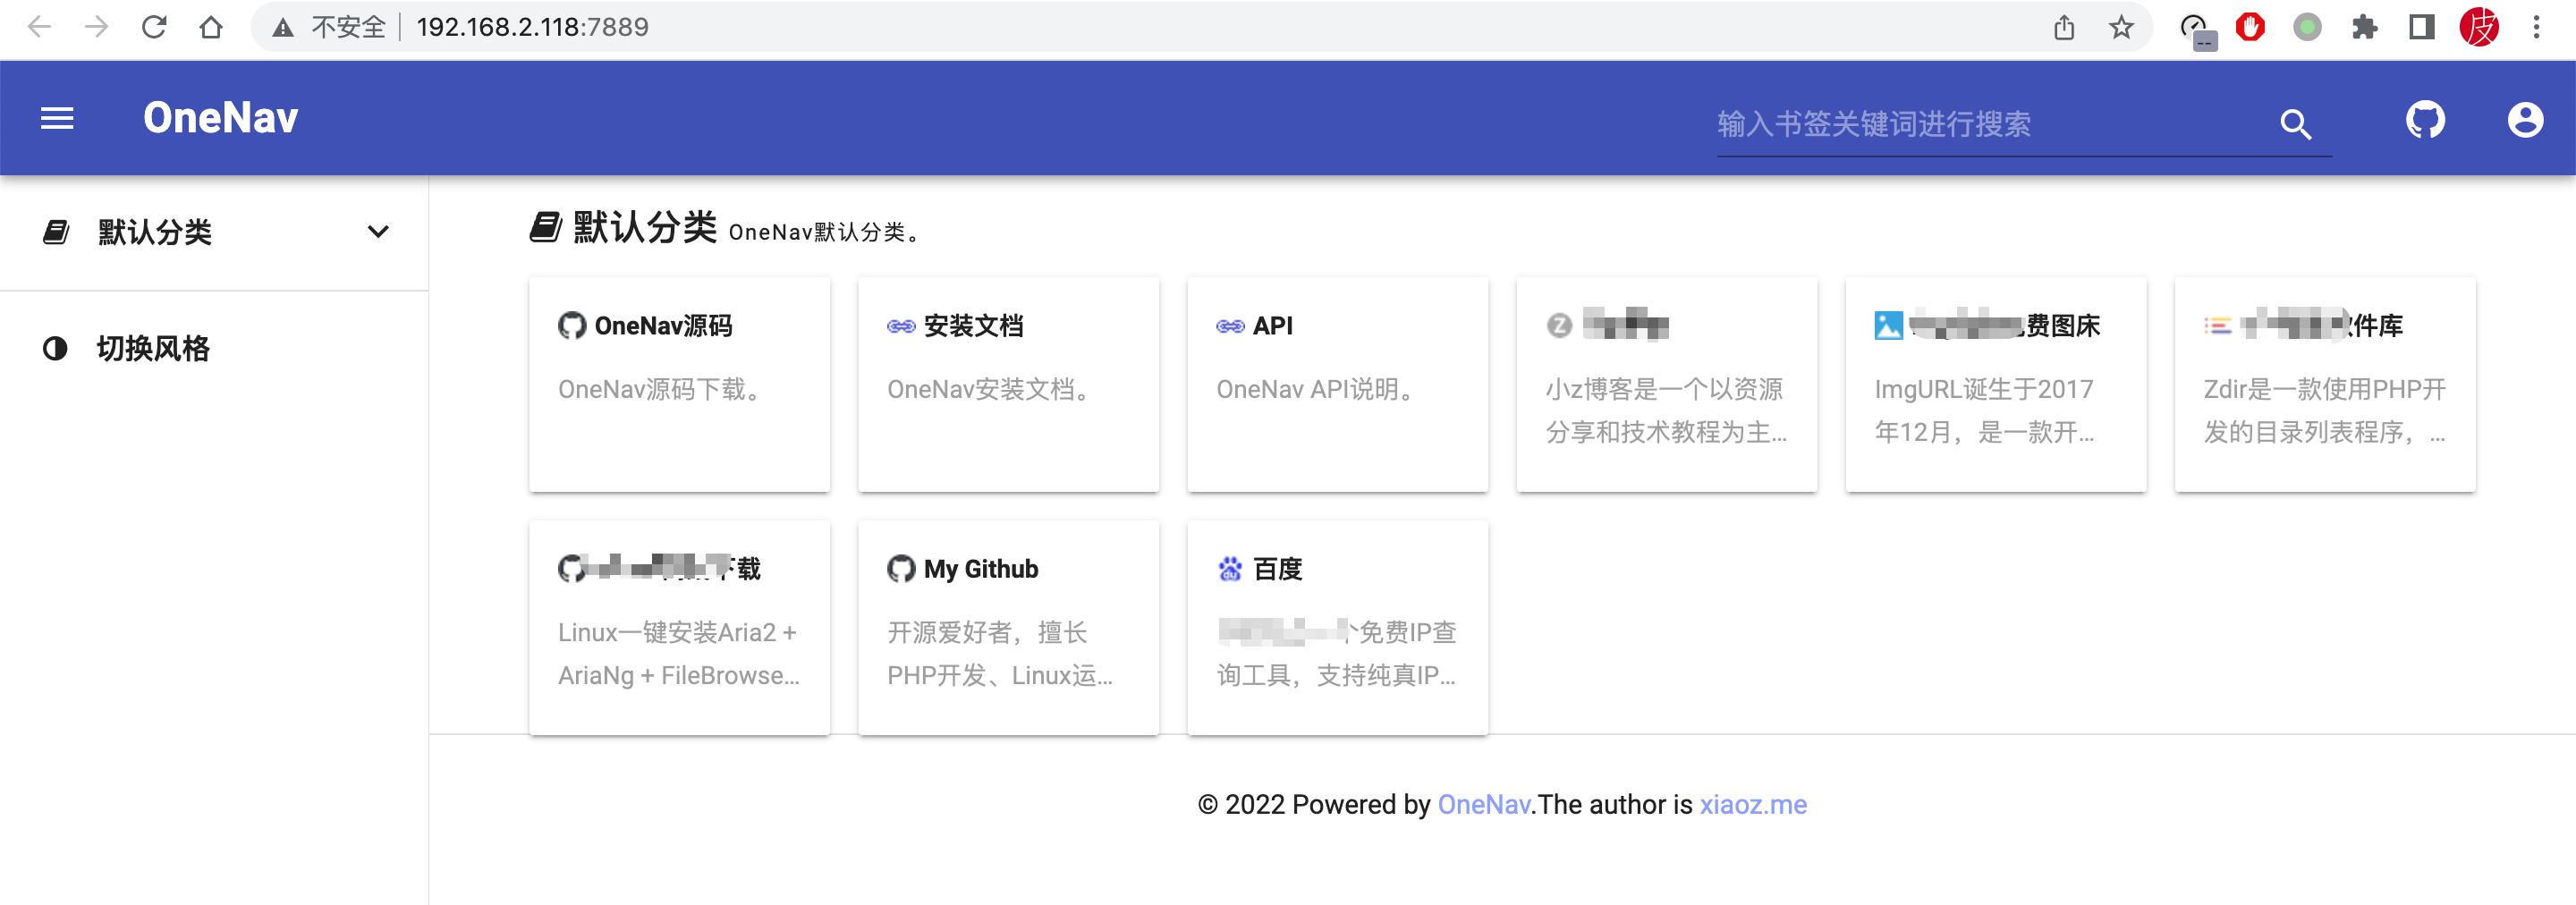The image size is (2576, 905).
Task: Click the user account icon
Action: pyautogui.click(x=2525, y=120)
